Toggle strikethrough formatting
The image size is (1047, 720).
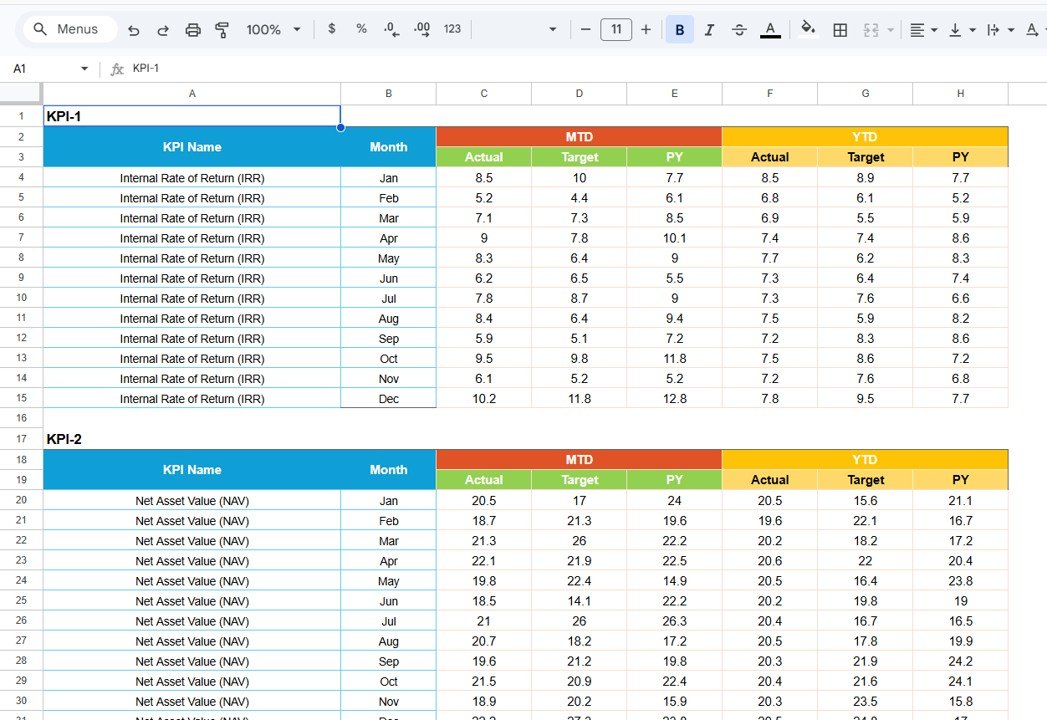click(x=739, y=29)
